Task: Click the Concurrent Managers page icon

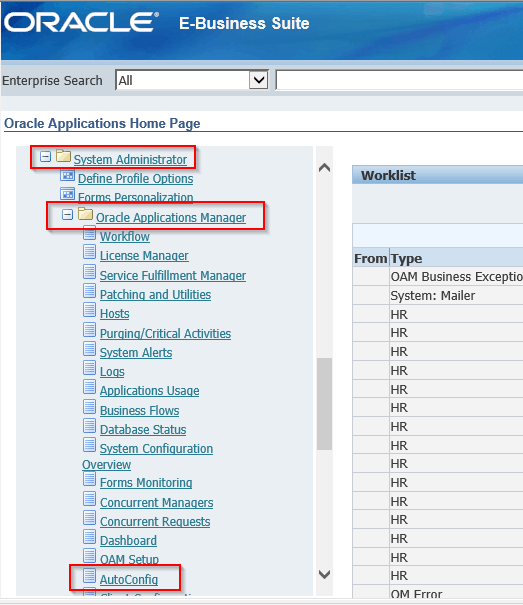Action: (90, 499)
